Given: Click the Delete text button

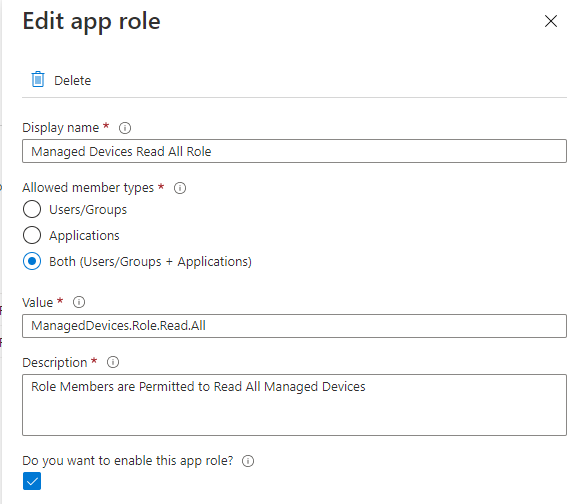Looking at the screenshot, I should pos(72,80).
